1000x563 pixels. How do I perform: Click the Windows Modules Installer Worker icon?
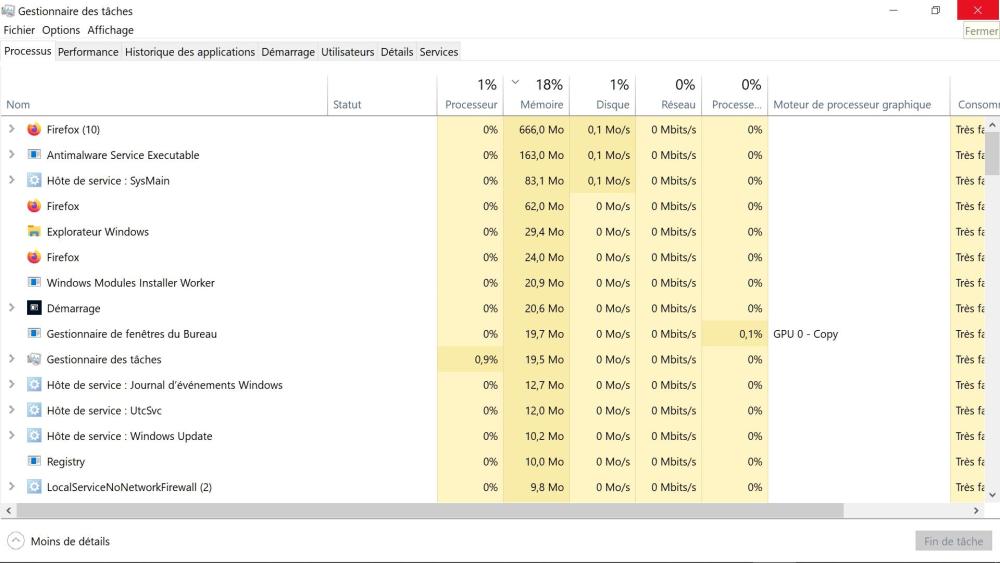pyautogui.click(x=34, y=283)
